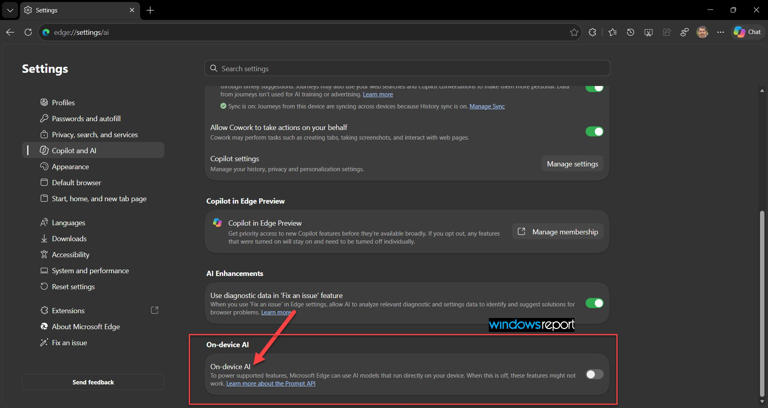Click the edge://settings/ai address bar
The height and width of the screenshot is (408, 768).
(x=310, y=32)
